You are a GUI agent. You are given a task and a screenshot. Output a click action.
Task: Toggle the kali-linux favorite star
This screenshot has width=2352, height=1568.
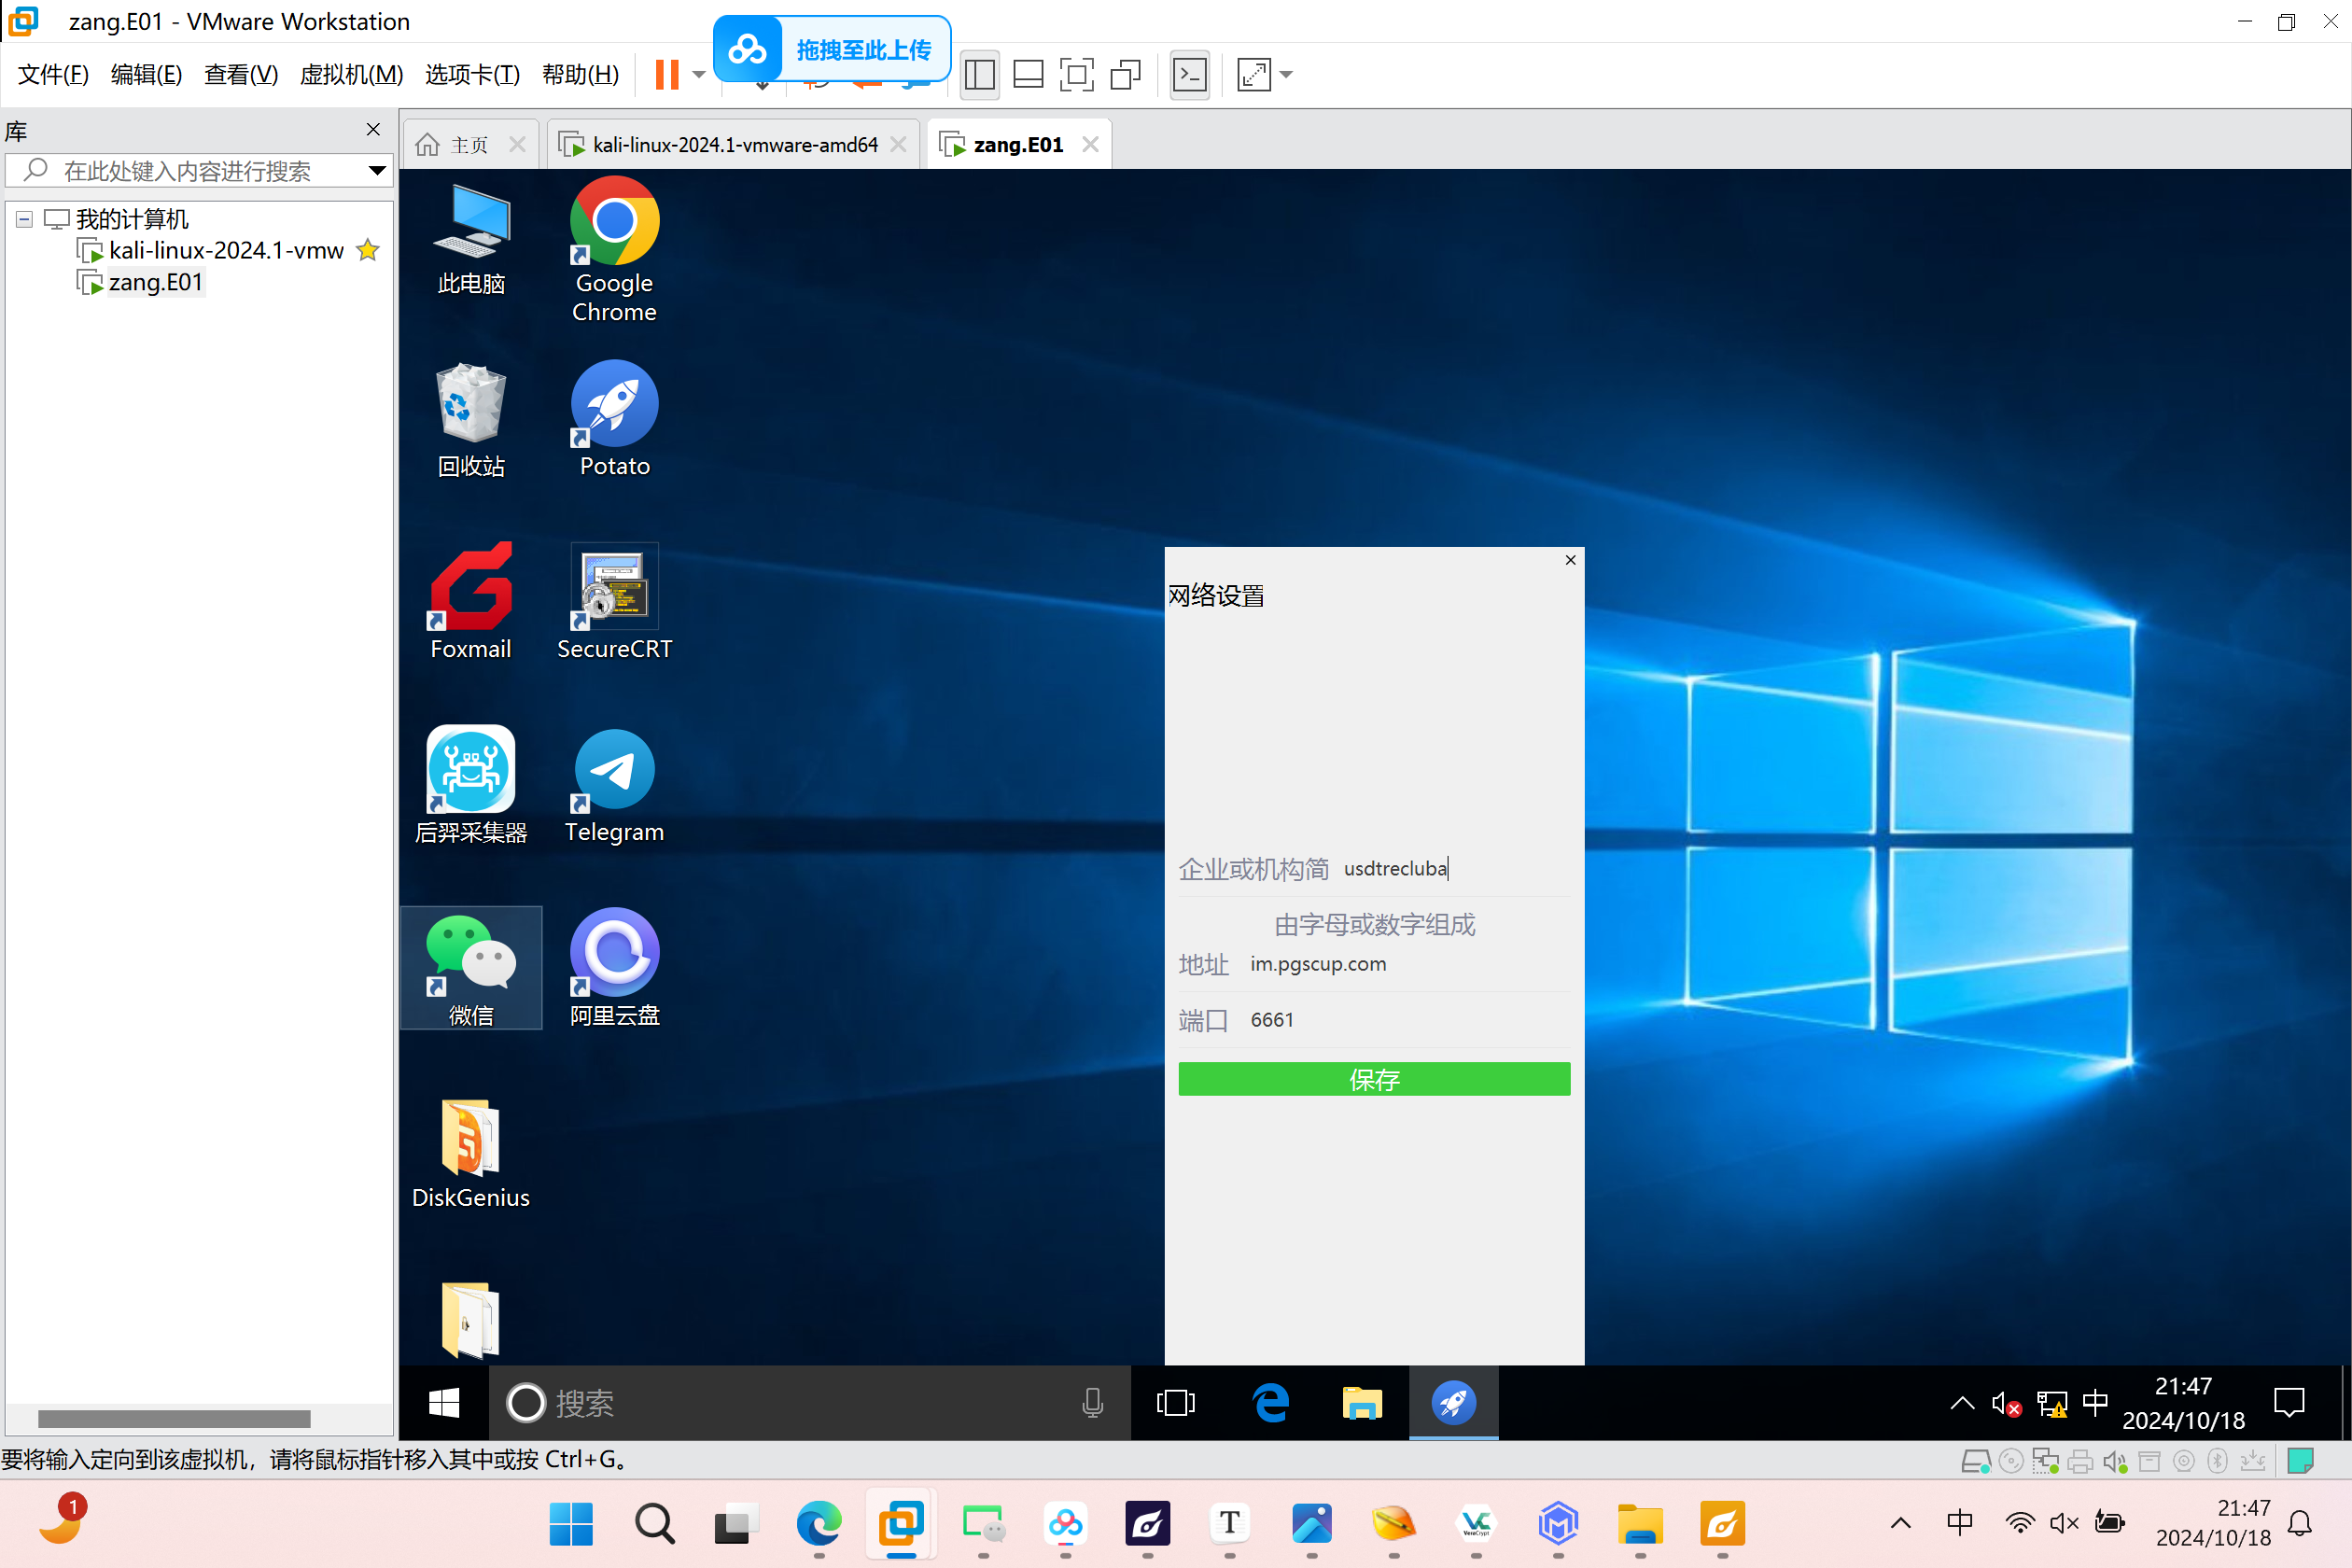point(368,250)
